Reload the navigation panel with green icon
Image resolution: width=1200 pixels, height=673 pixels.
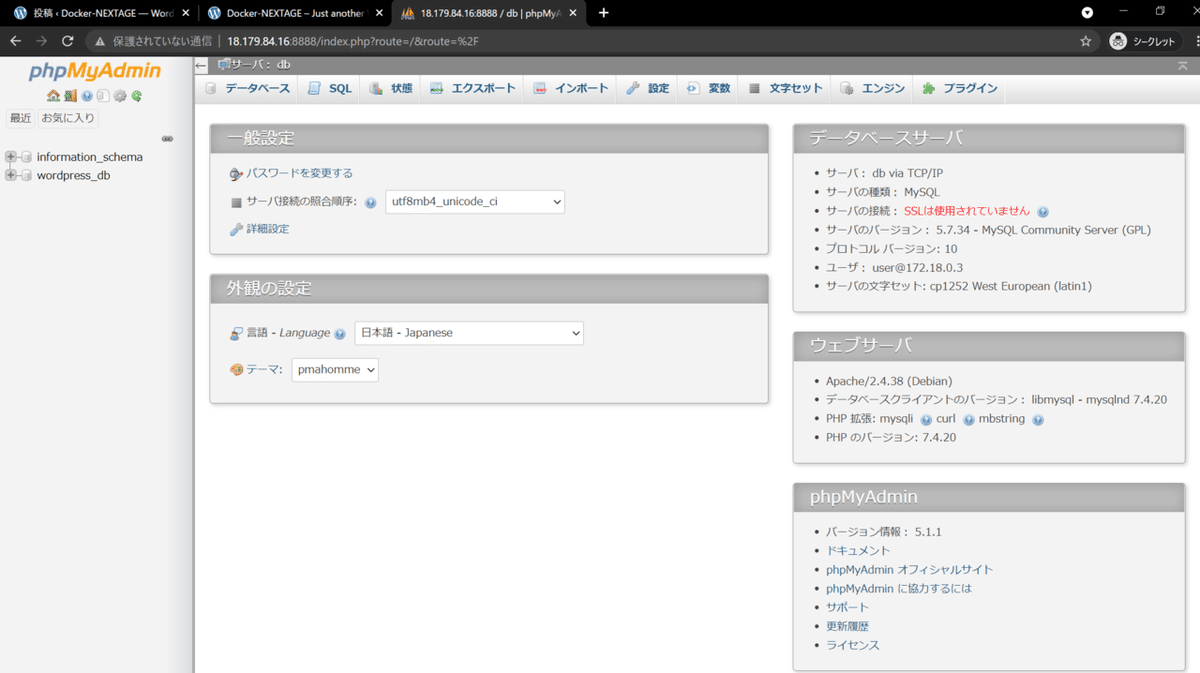pyautogui.click(x=136, y=96)
